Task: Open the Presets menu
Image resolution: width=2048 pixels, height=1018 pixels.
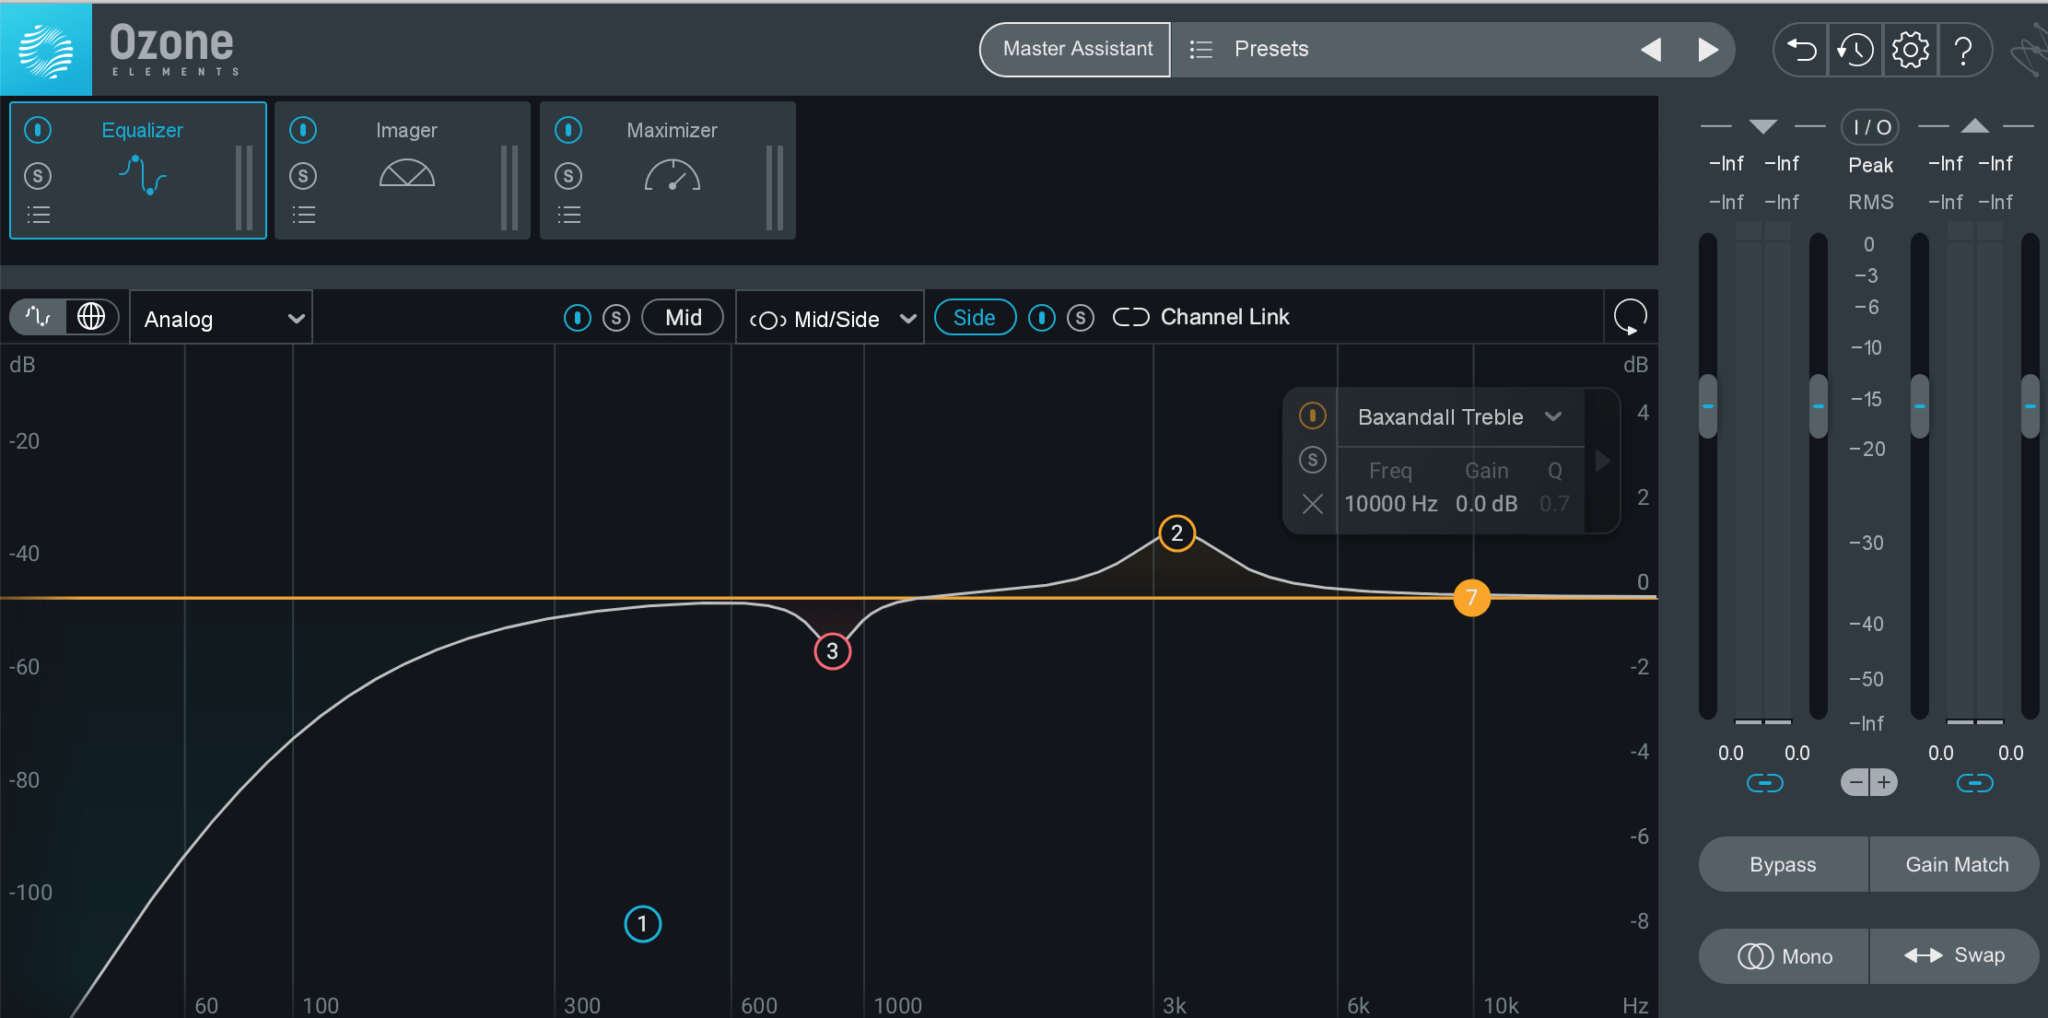Action: click(1270, 49)
